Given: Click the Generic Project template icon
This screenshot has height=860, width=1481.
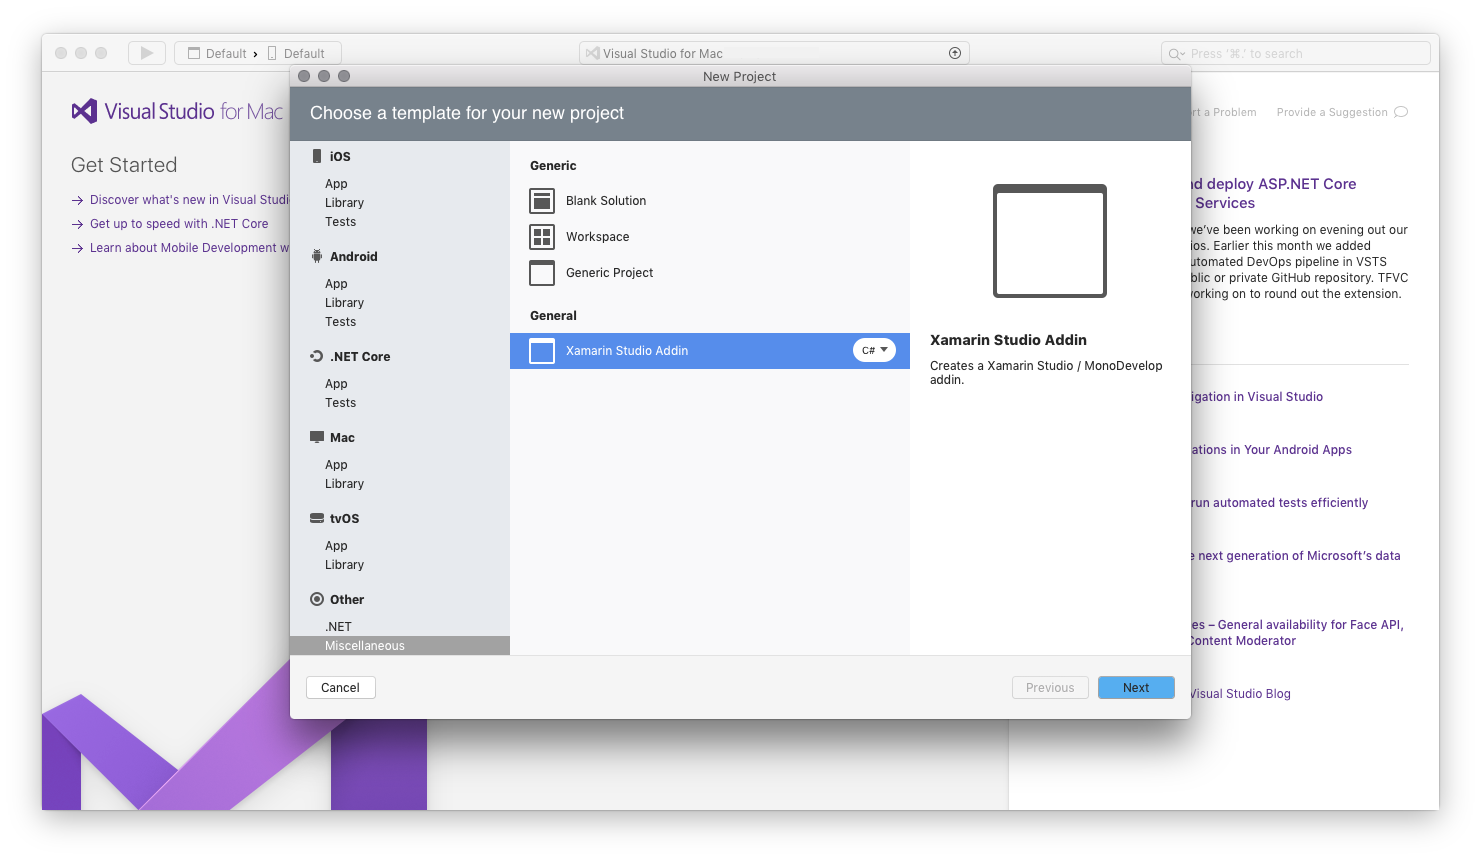Looking at the screenshot, I should 542,273.
